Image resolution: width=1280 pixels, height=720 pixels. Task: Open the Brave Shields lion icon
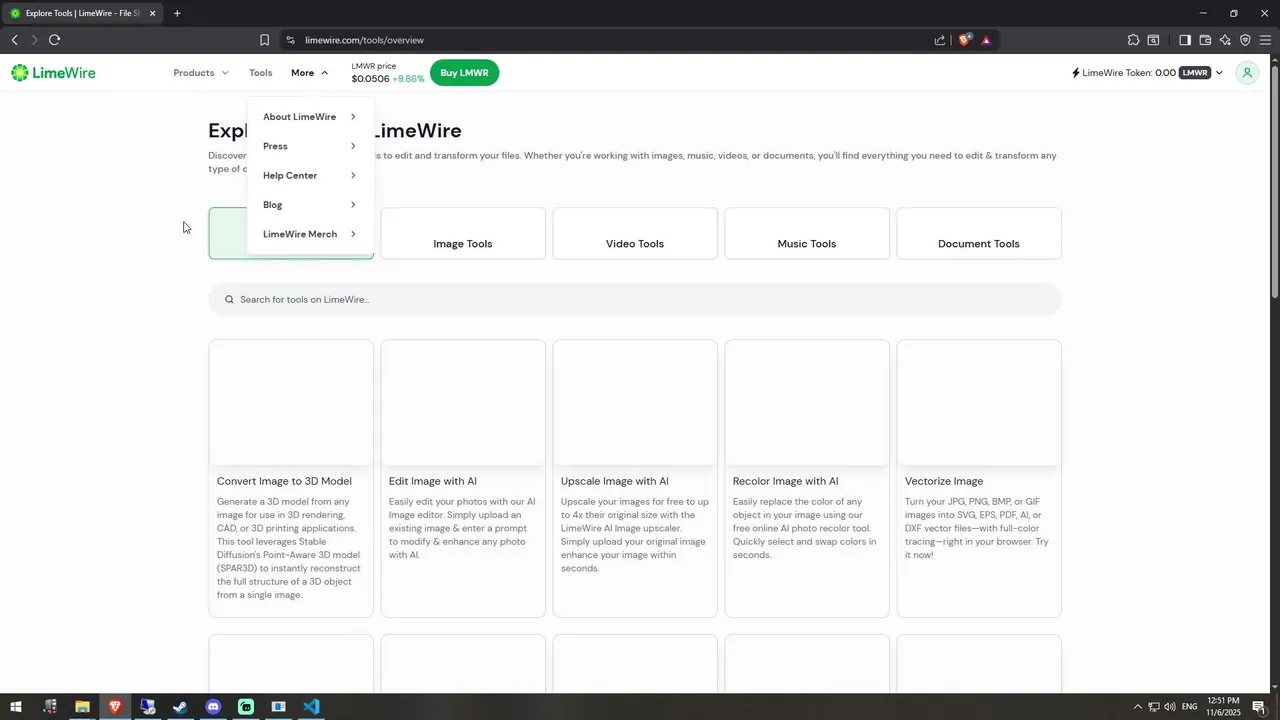[x=965, y=40]
